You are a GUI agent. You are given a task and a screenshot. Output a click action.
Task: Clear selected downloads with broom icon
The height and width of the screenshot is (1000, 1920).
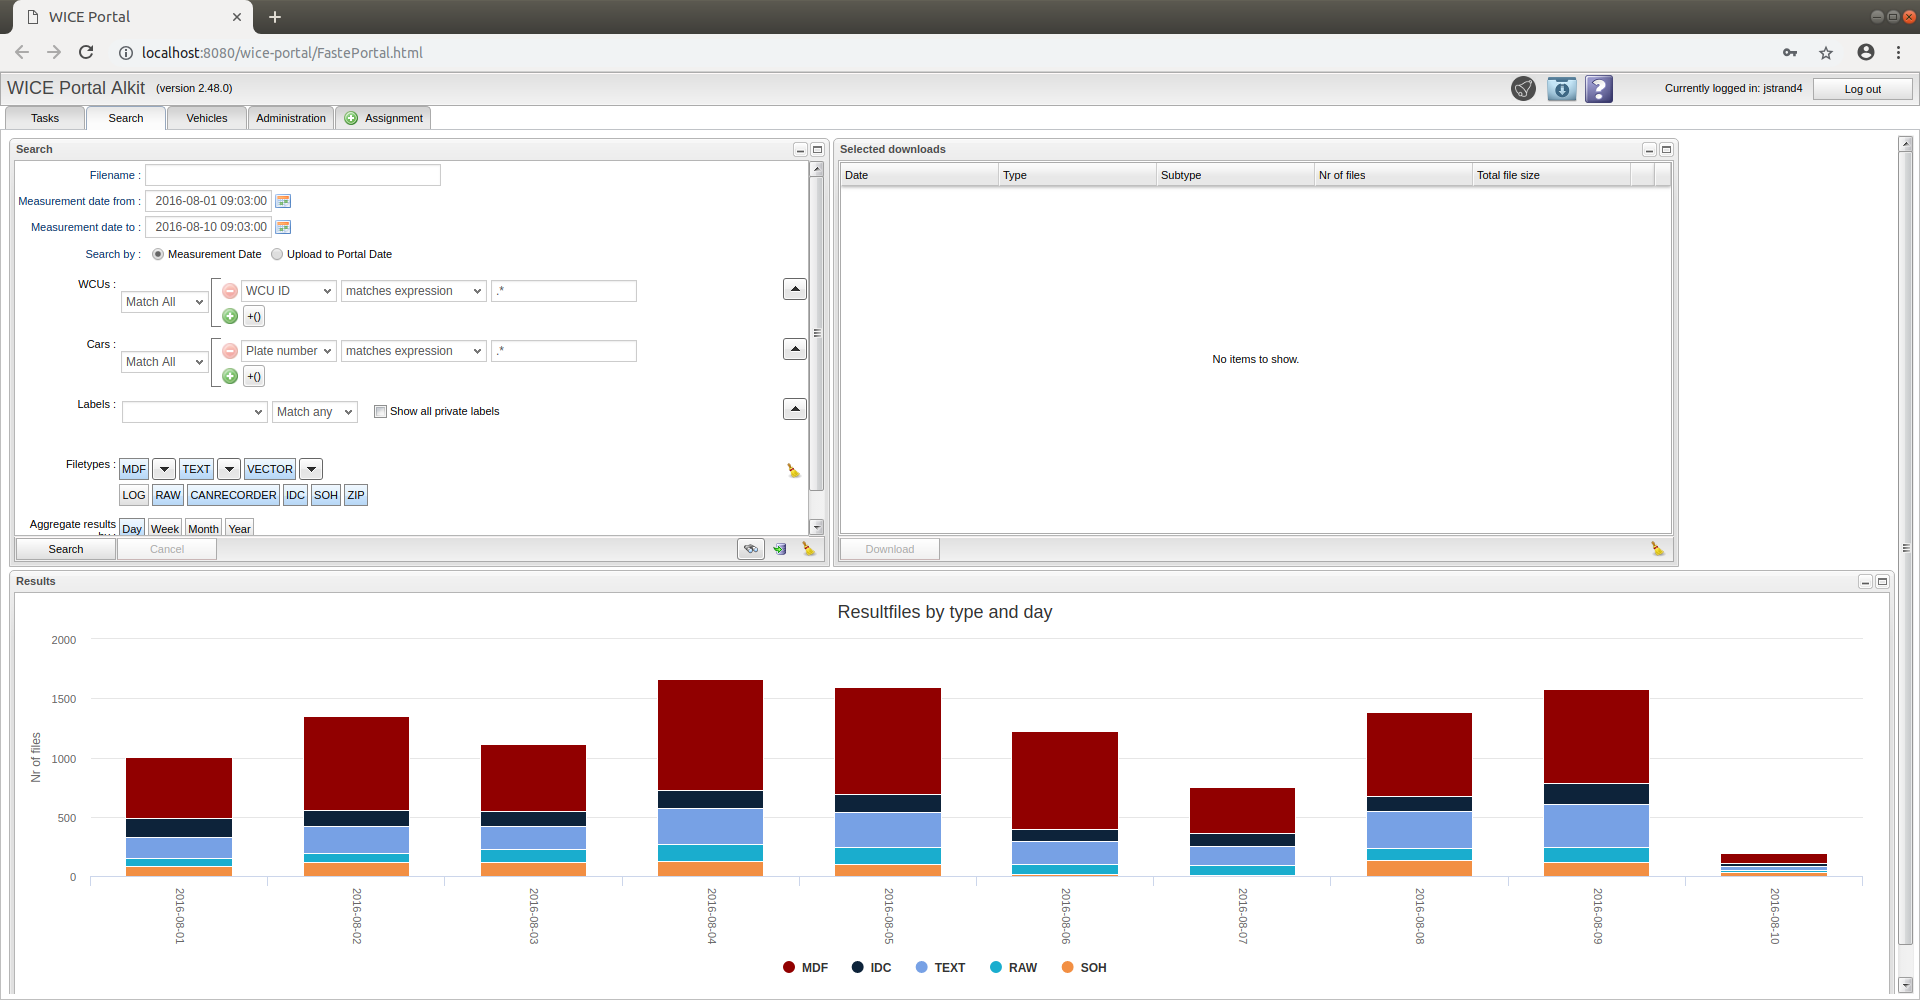tap(1657, 549)
